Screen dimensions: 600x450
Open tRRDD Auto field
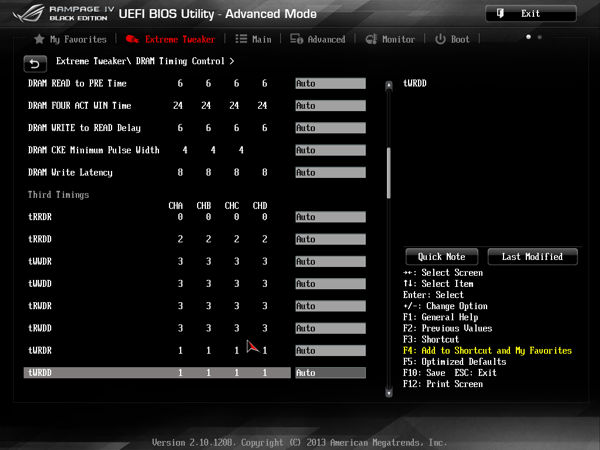331,239
